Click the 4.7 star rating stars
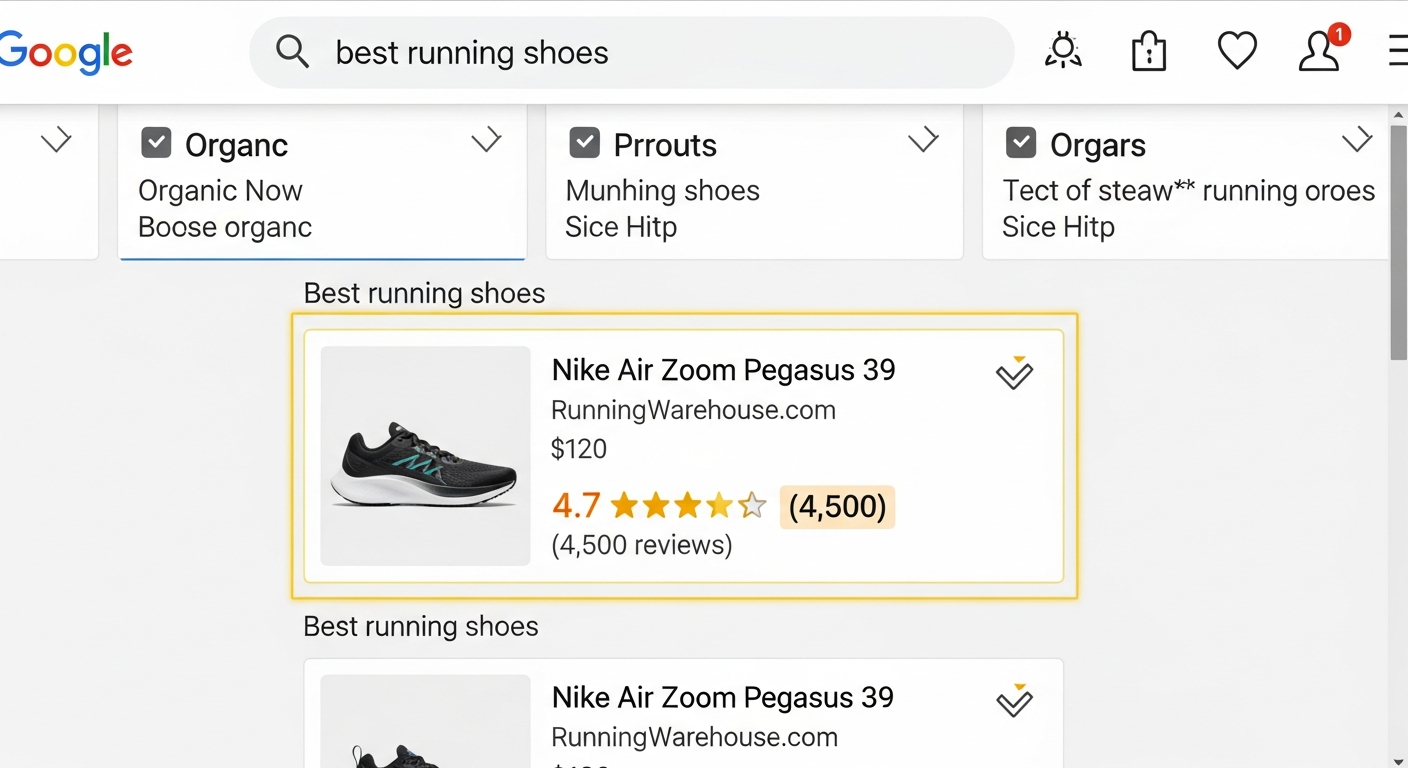Screen dimensions: 1408x768 tap(687, 506)
